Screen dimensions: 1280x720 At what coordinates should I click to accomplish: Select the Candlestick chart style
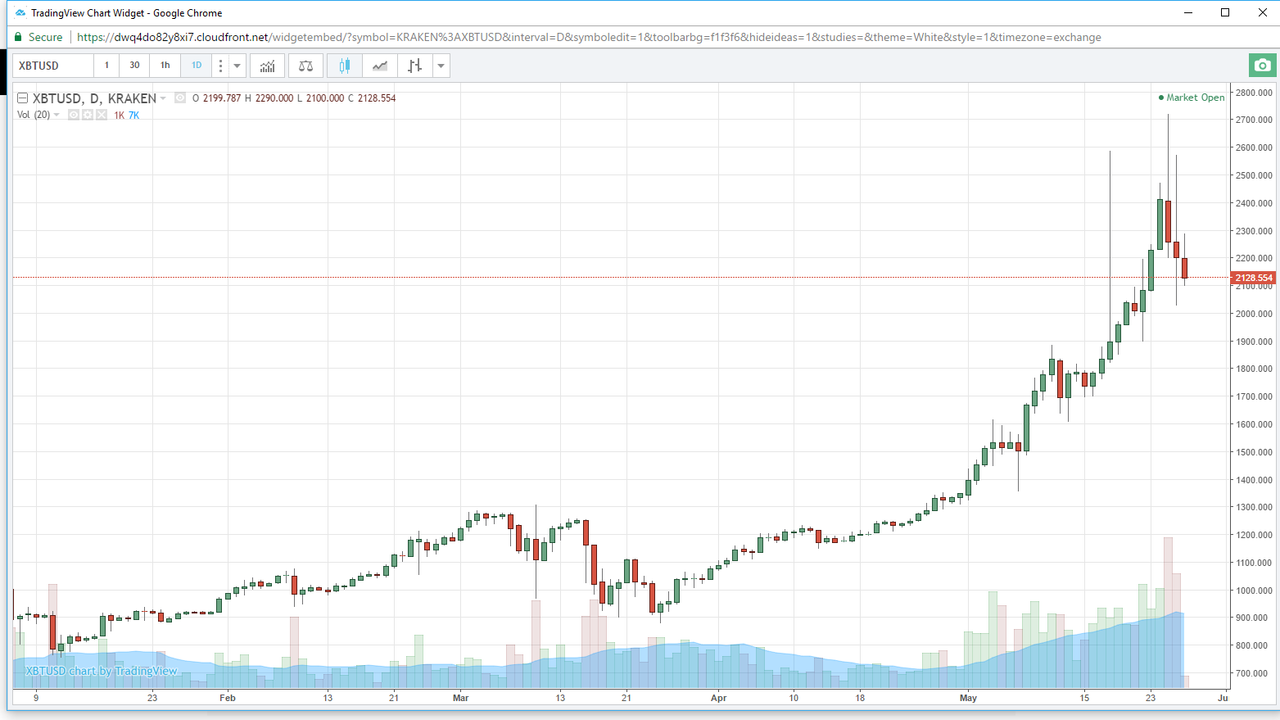click(x=345, y=66)
